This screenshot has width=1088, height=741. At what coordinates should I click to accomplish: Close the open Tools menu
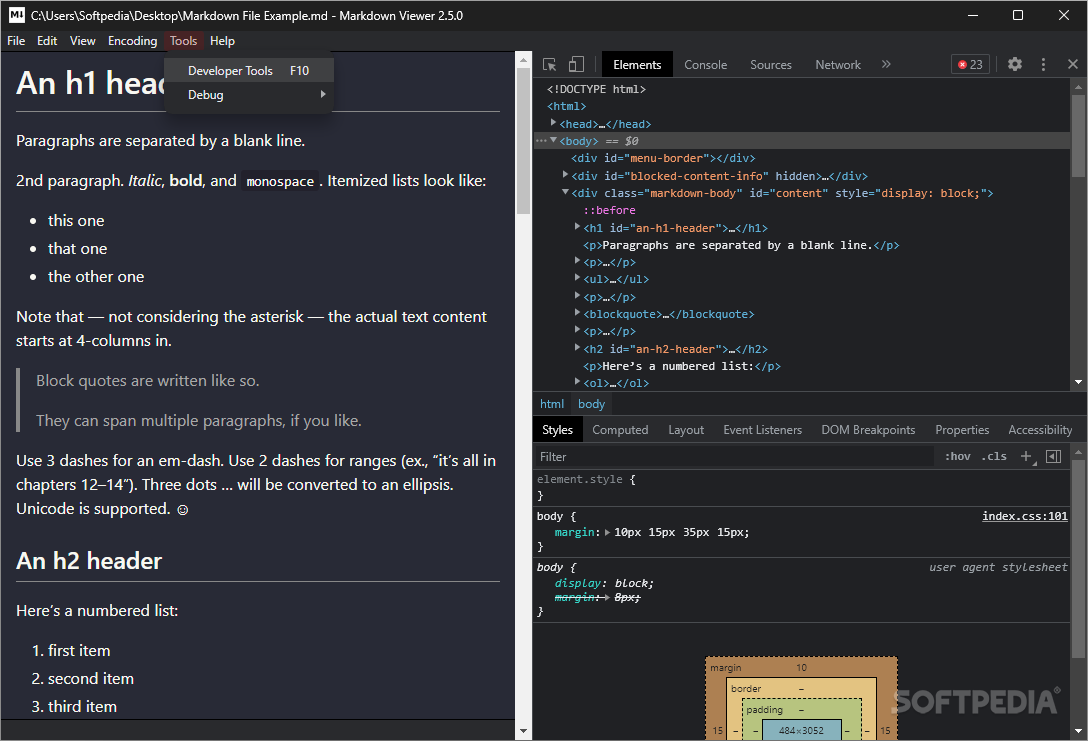pyautogui.click(x=184, y=41)
